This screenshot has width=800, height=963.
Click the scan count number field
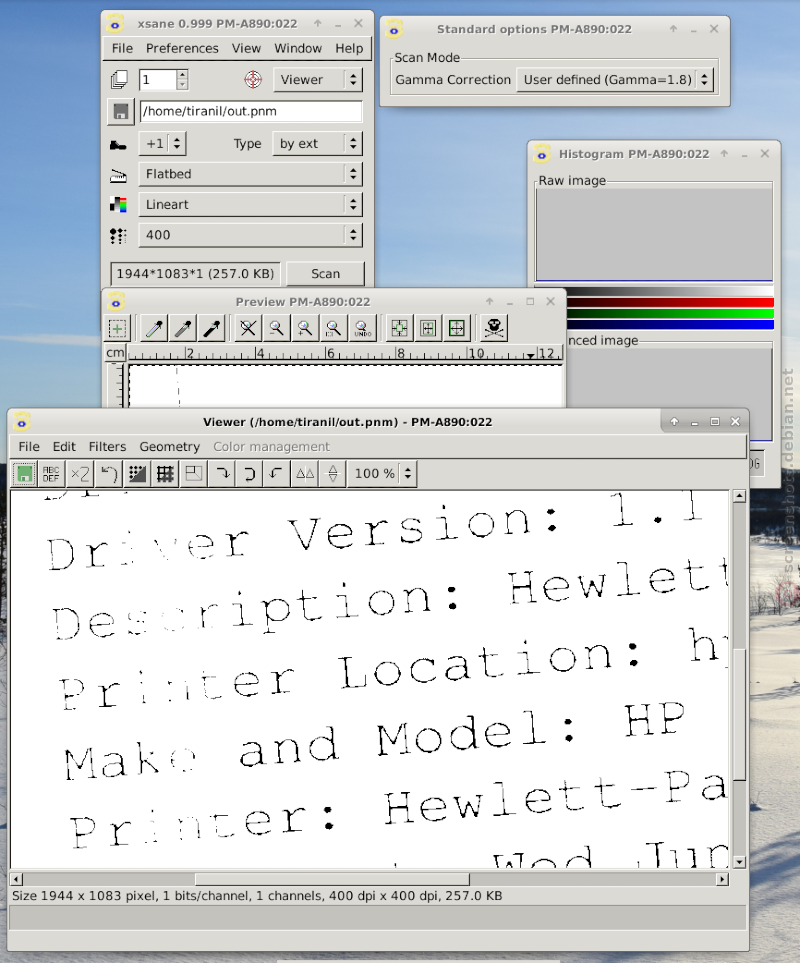pyautogui.click(x=158, y=80)
